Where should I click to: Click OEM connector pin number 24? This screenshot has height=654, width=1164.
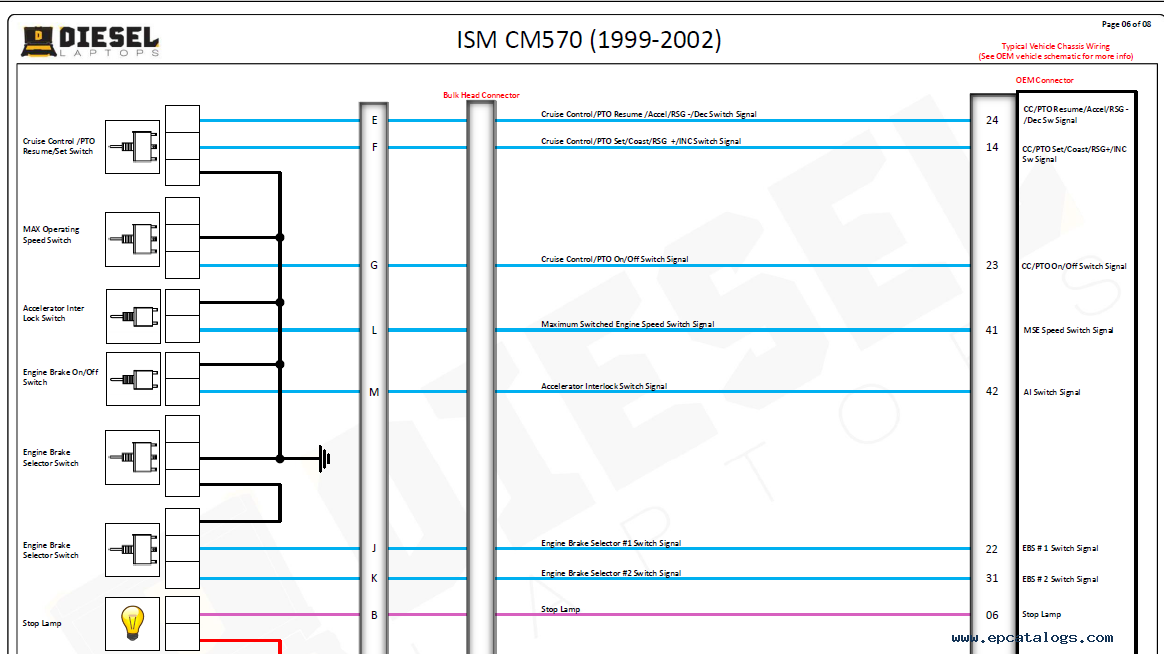tap(992, 120)
